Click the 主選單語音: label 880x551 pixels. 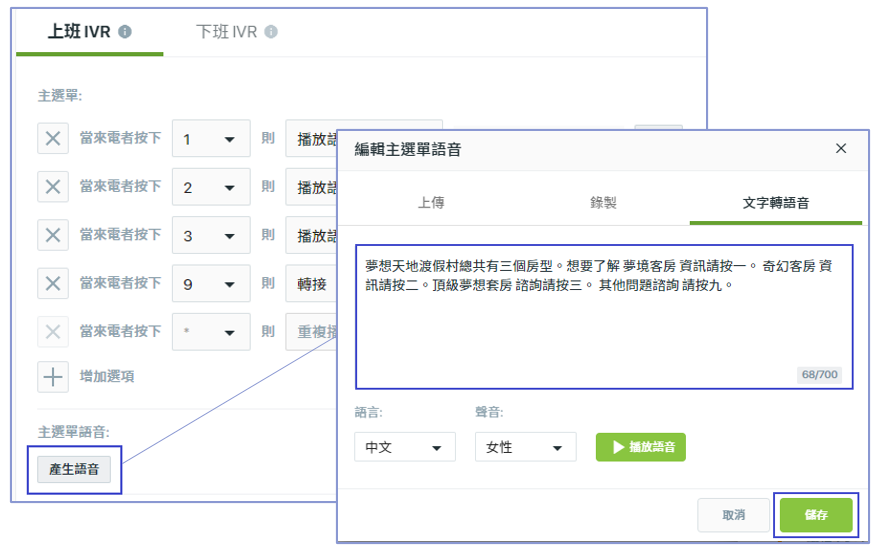pyautogui.click(x=74, y=432)
